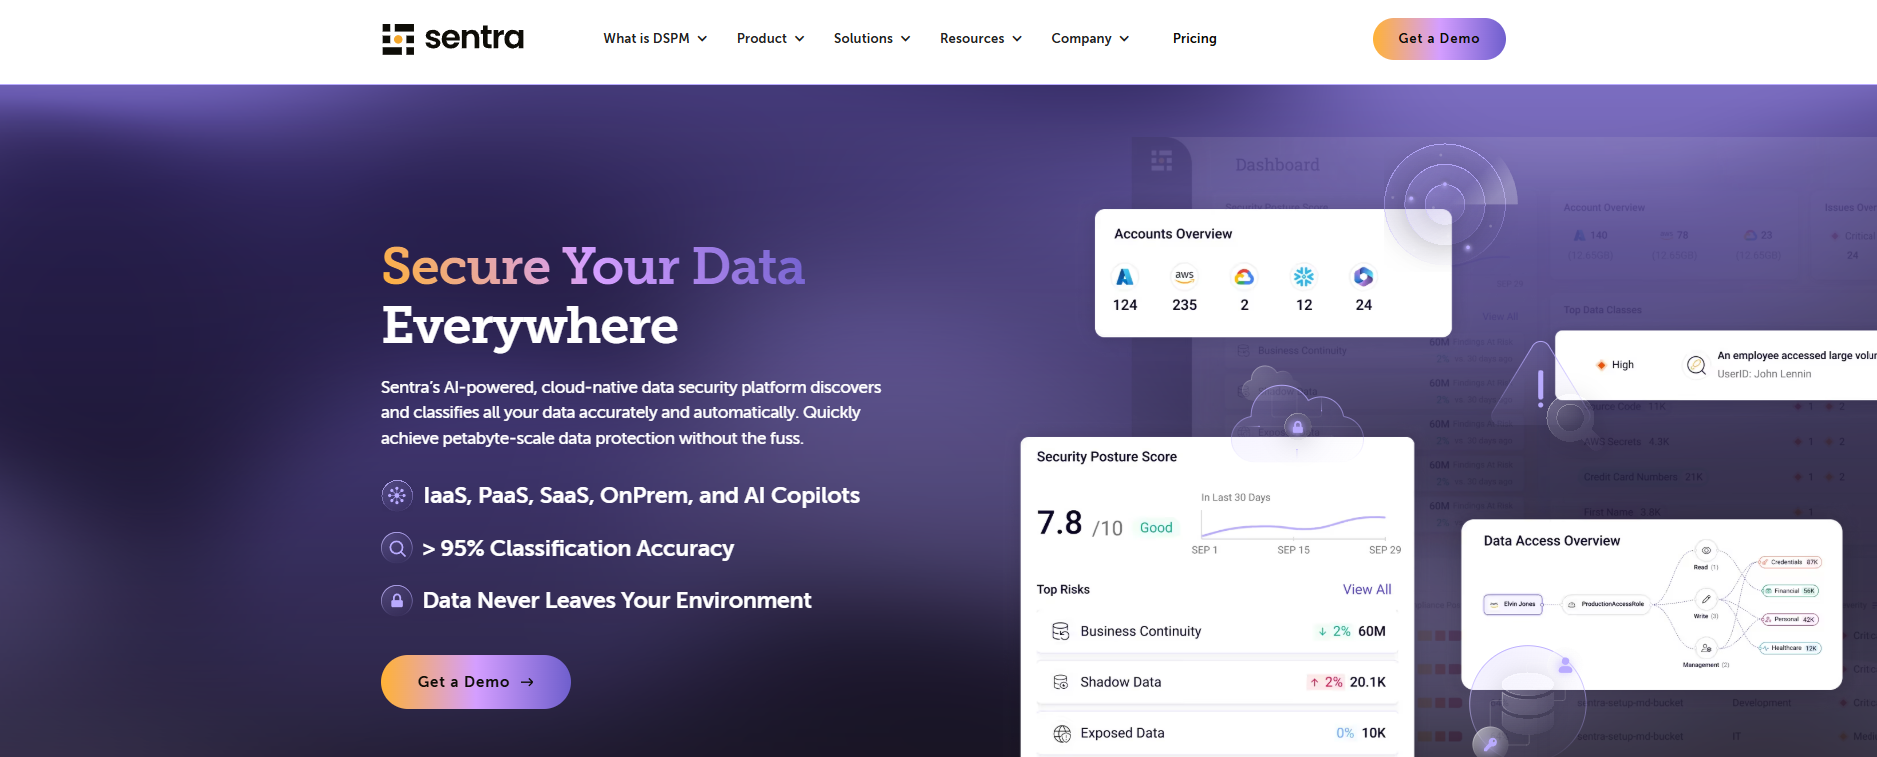Click the High severity indicator icon
This screenshot has width=1877, height=757.
coord(1601,365)
